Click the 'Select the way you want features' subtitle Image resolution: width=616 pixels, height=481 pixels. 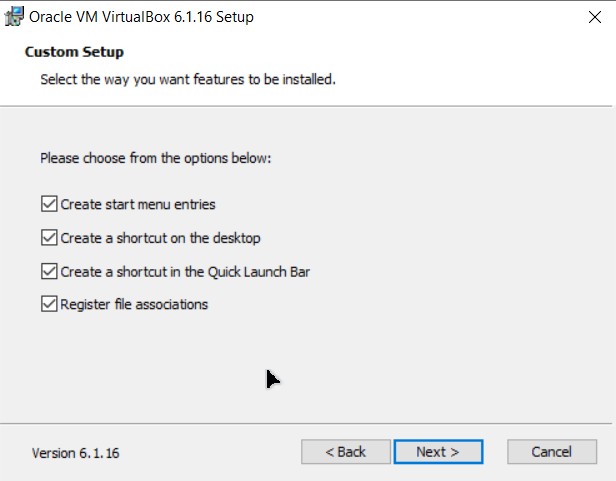click(x=188, y=80)
